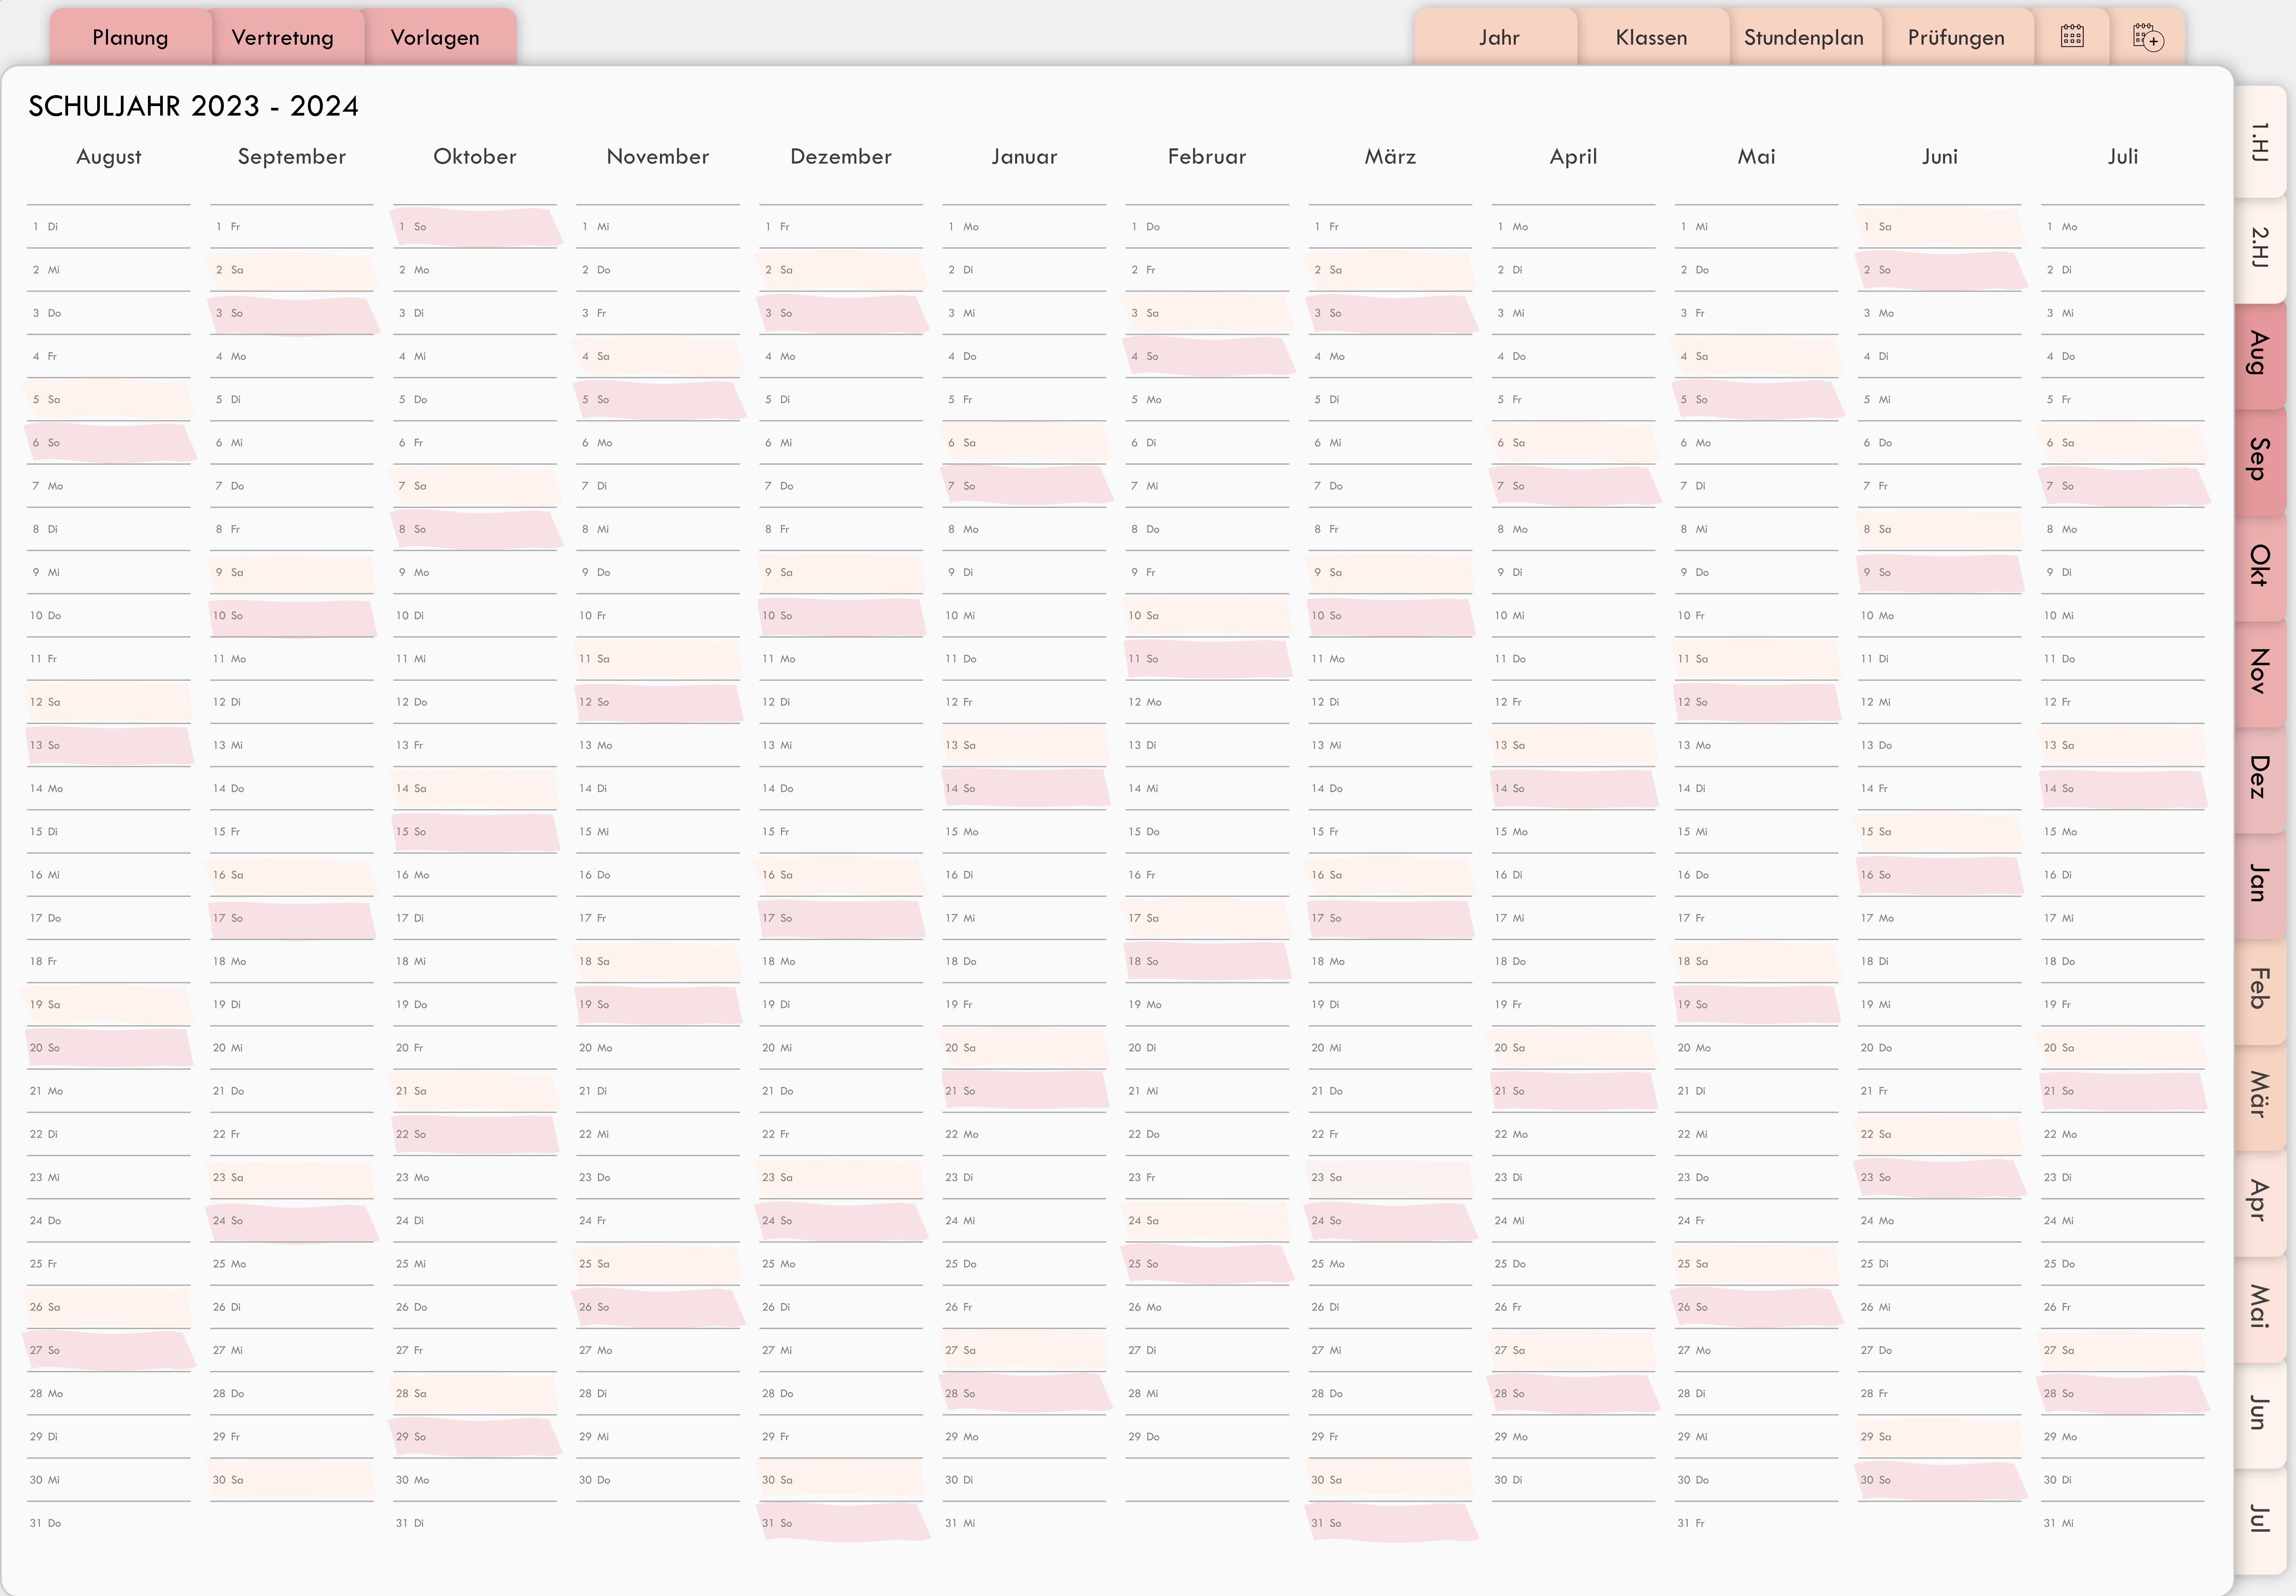Select Januar row '31 Mi'
The width and height of the screenshot is (2296, 1596).
point(1024,1523)
